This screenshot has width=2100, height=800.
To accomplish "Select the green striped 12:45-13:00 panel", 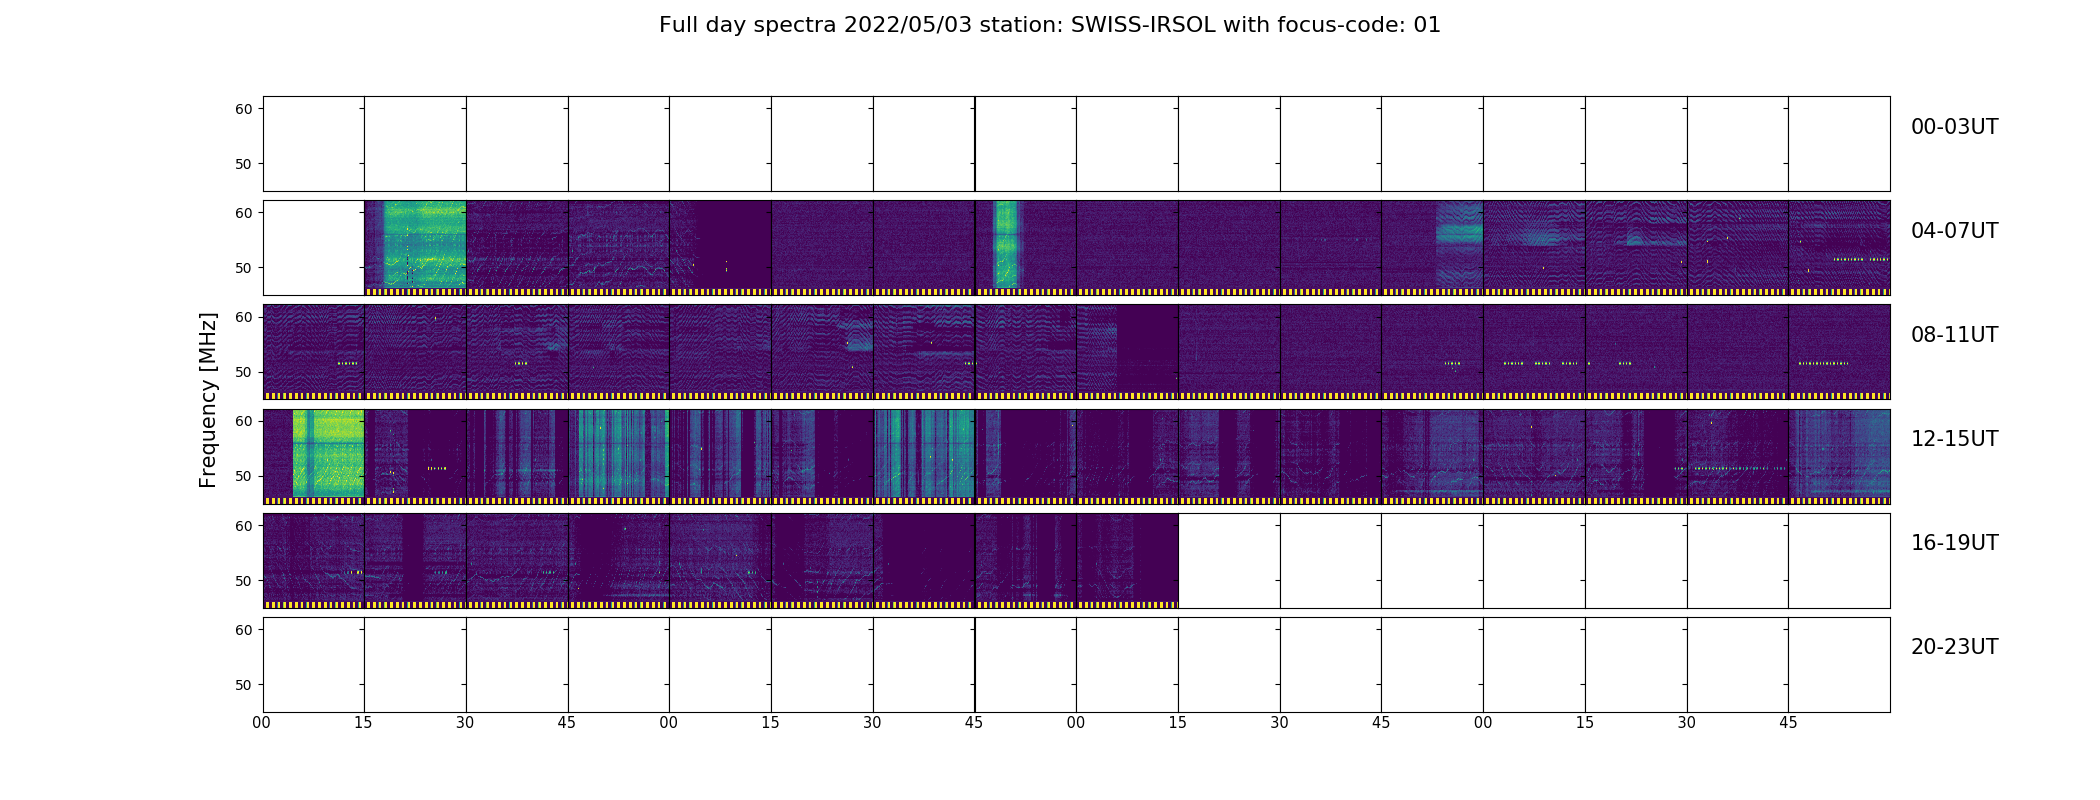I will point(618,456).
